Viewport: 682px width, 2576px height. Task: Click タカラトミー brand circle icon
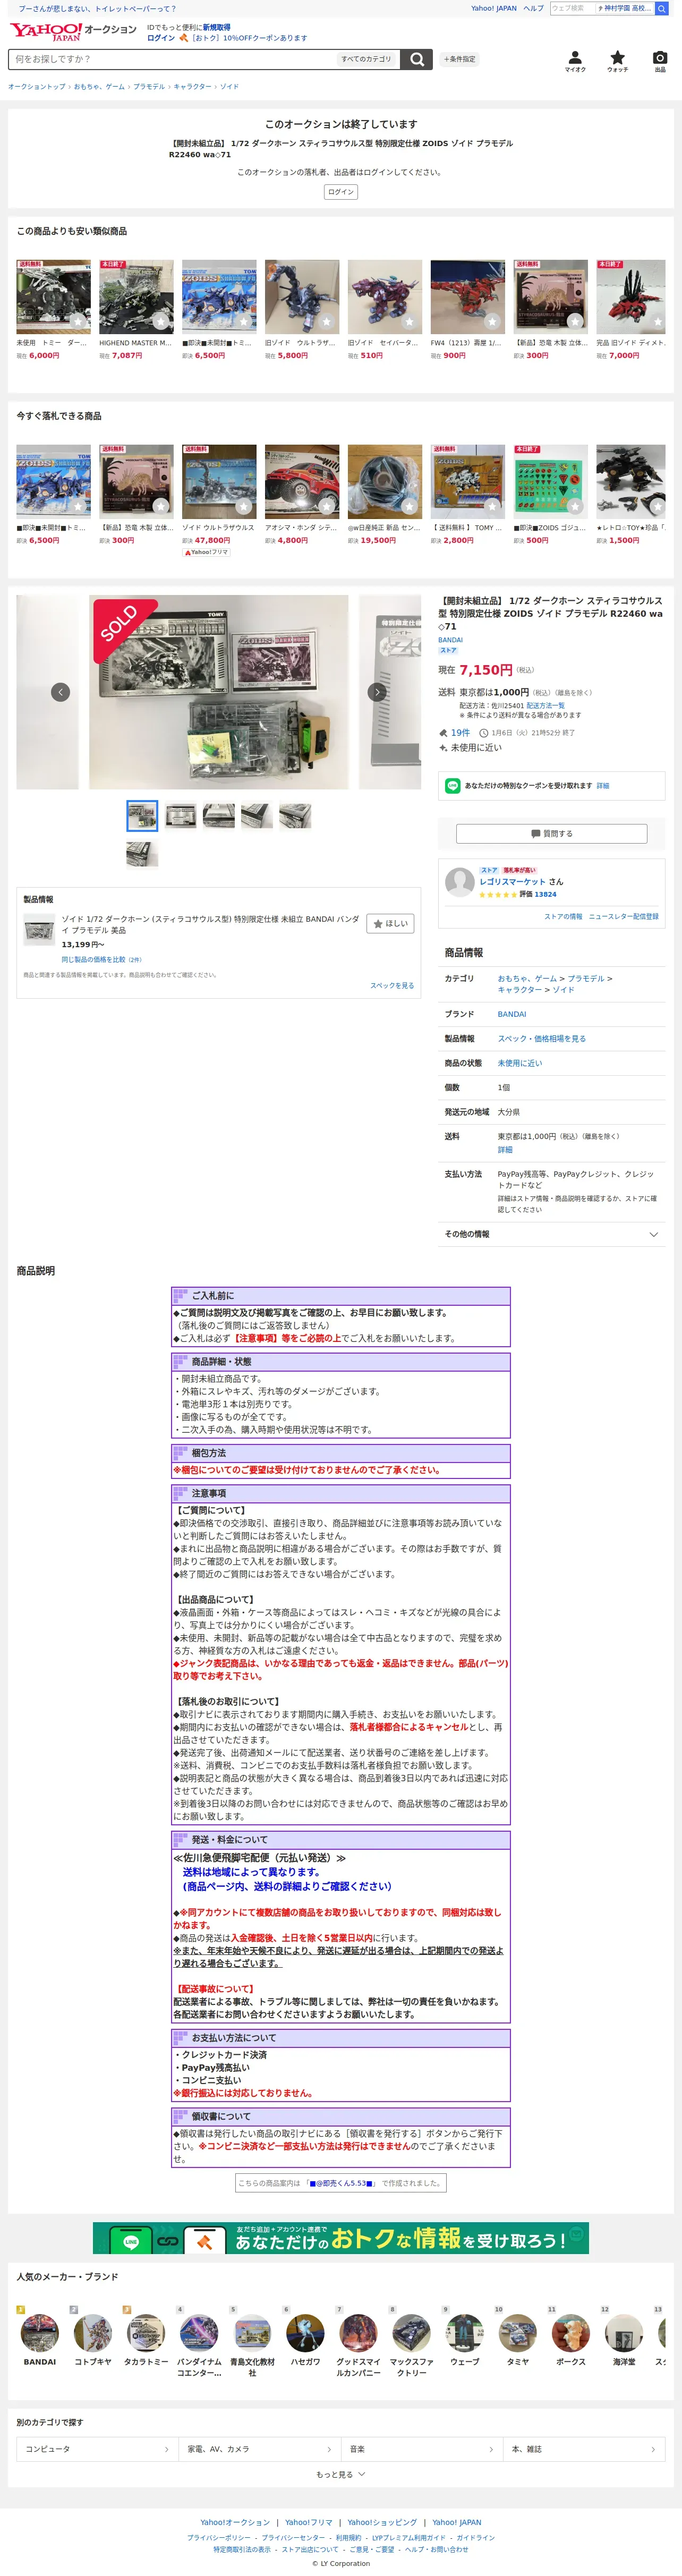click(x=146, y=2333)
